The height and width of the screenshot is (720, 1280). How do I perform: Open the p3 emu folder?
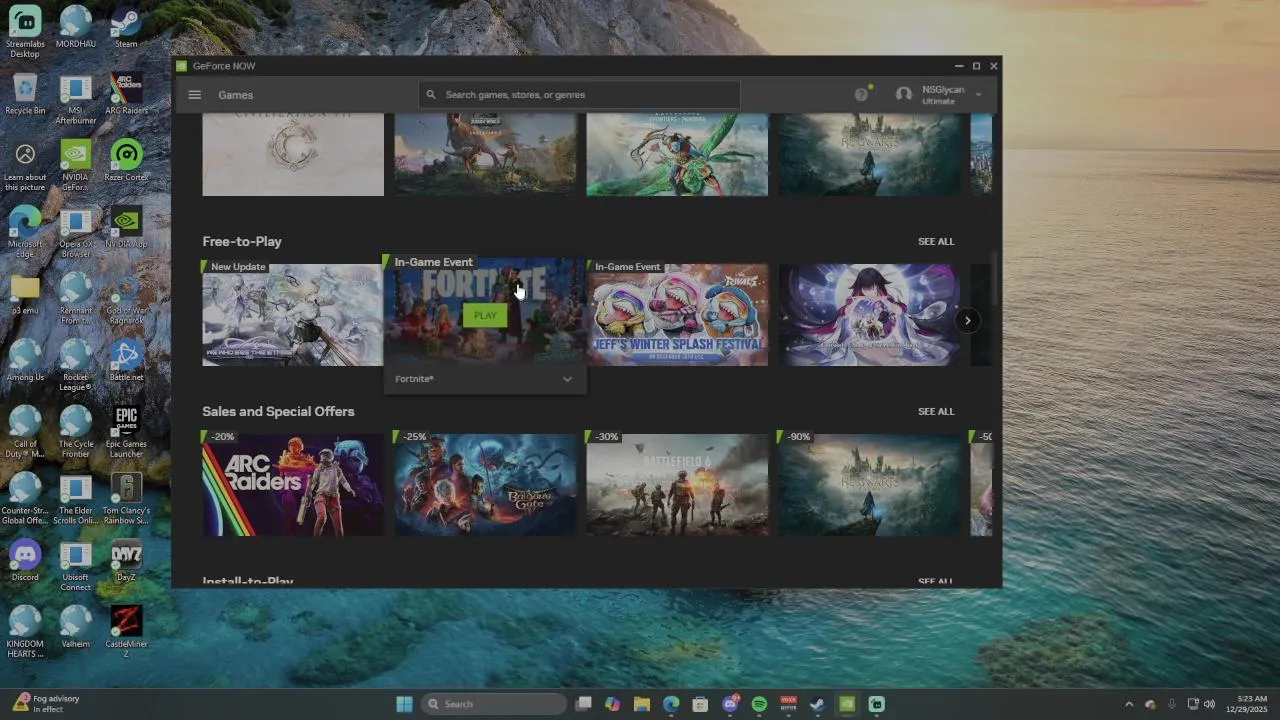(x=25, y=294)
